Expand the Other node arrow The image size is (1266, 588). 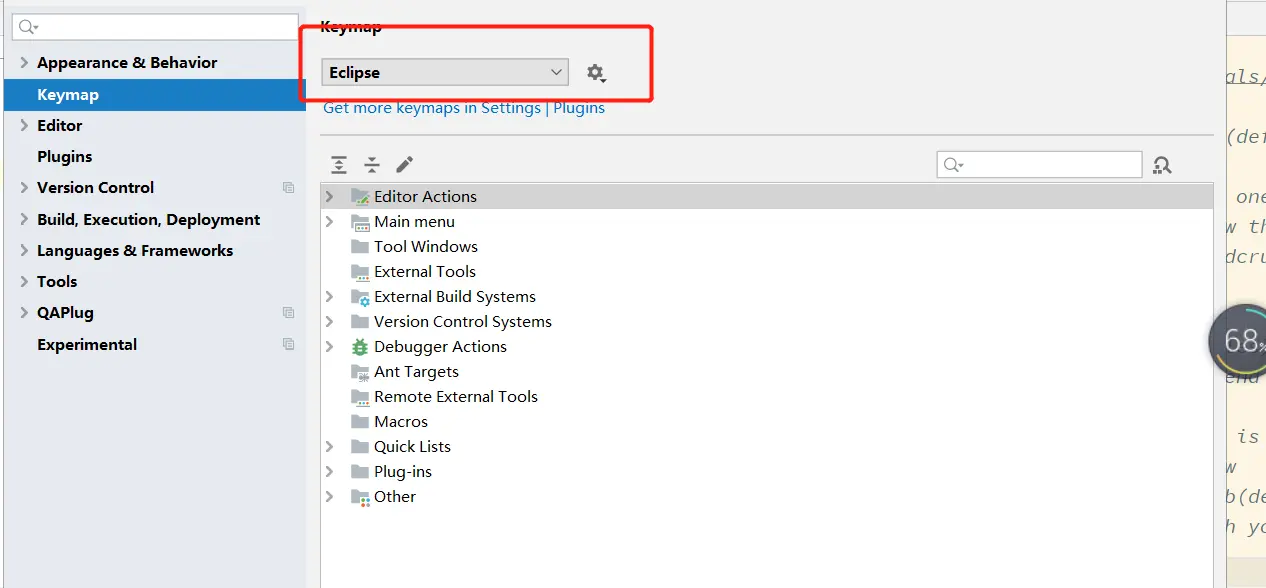(330, 496)
